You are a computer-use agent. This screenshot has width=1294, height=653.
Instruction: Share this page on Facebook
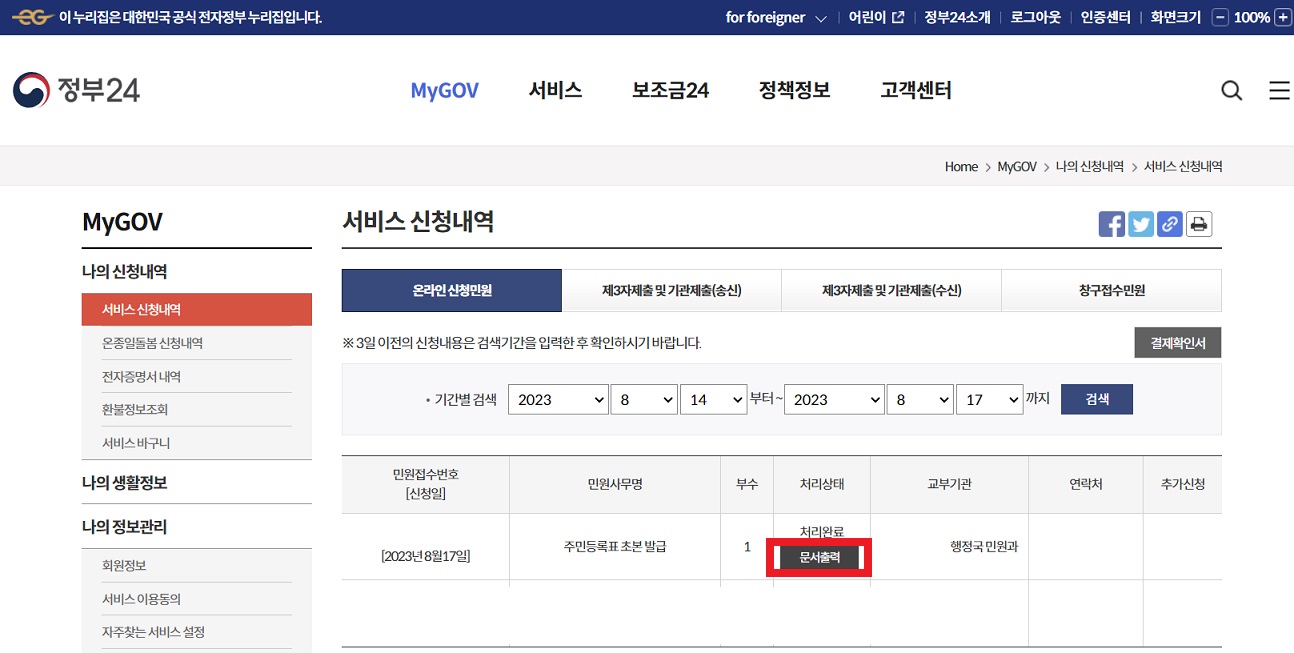point(1111,224)
